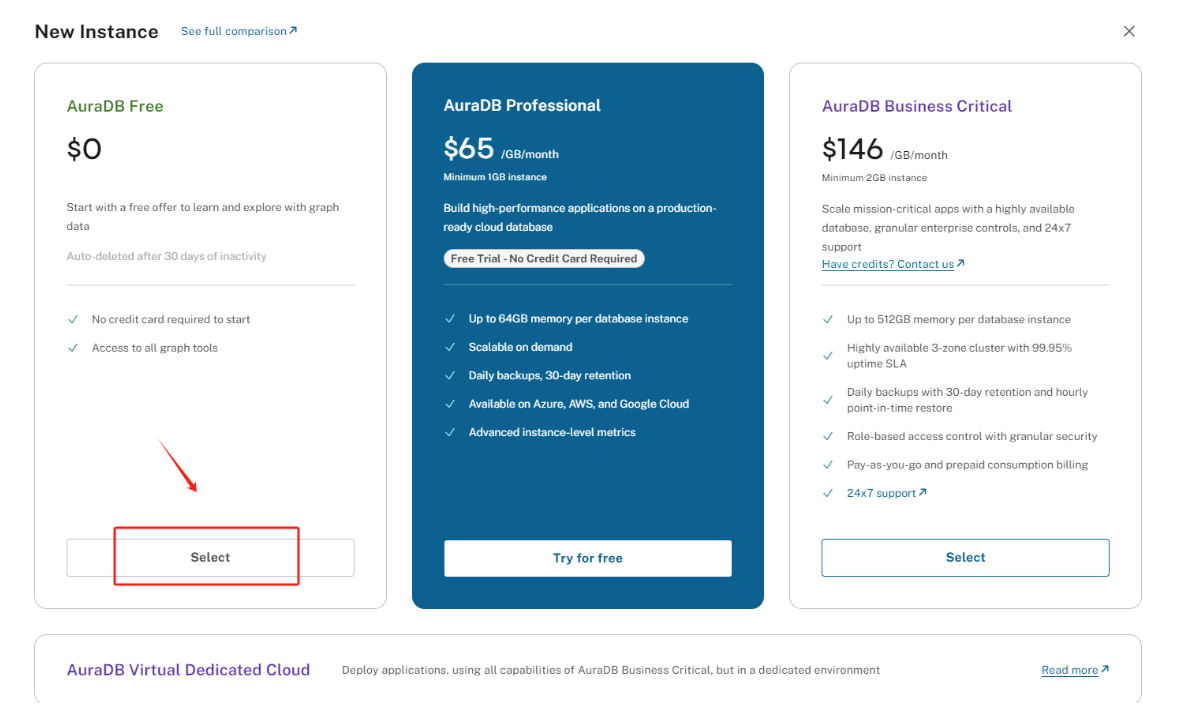Click the 'AuraDB Virtual Dedicated Cloud' heading
Screen dimensions: 1178x724
tap(188, 670)
